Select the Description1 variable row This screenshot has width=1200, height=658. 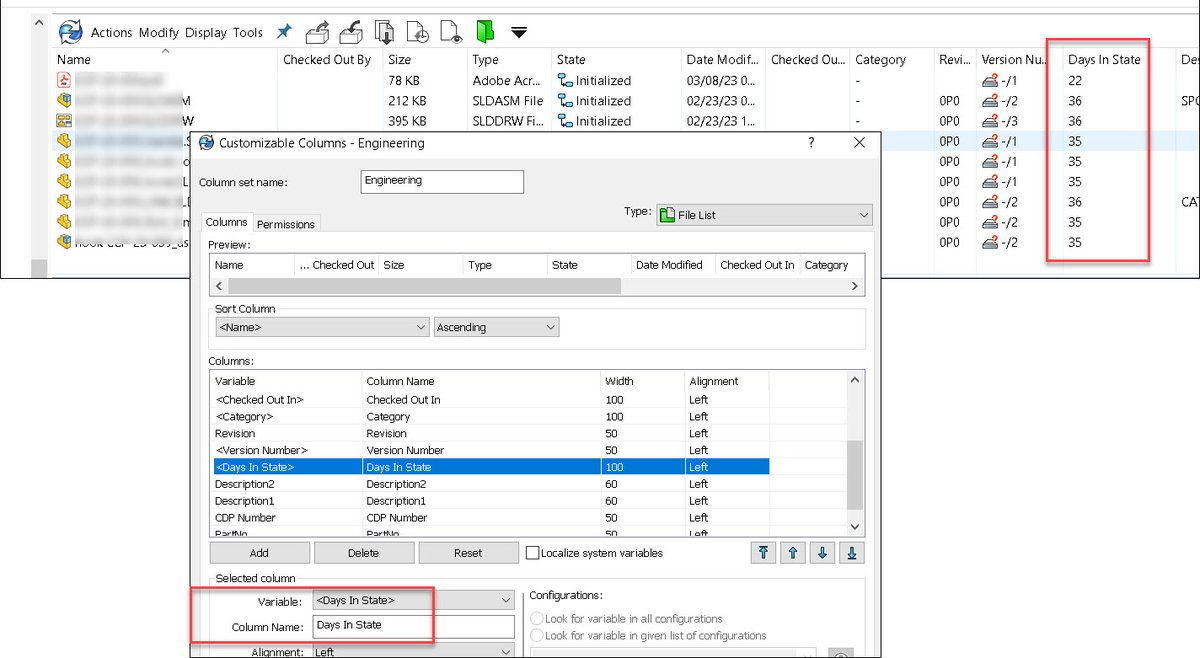tap(489, 501)
